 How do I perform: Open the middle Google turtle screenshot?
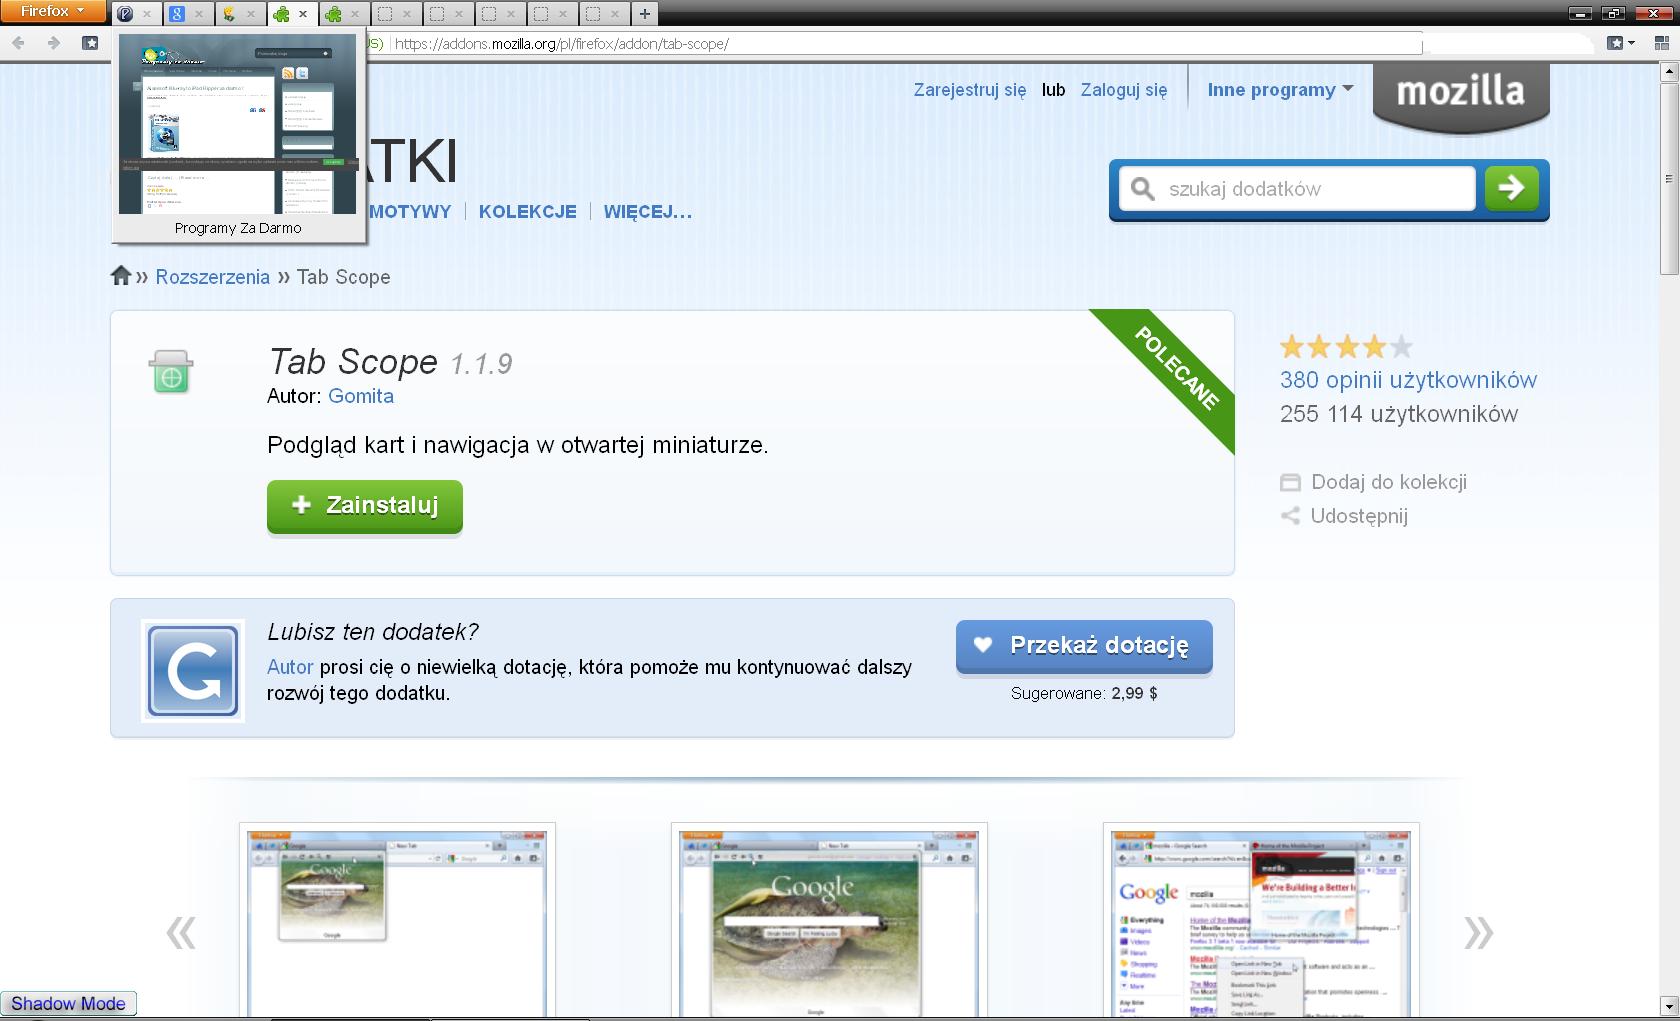click(x=829, y=921)
